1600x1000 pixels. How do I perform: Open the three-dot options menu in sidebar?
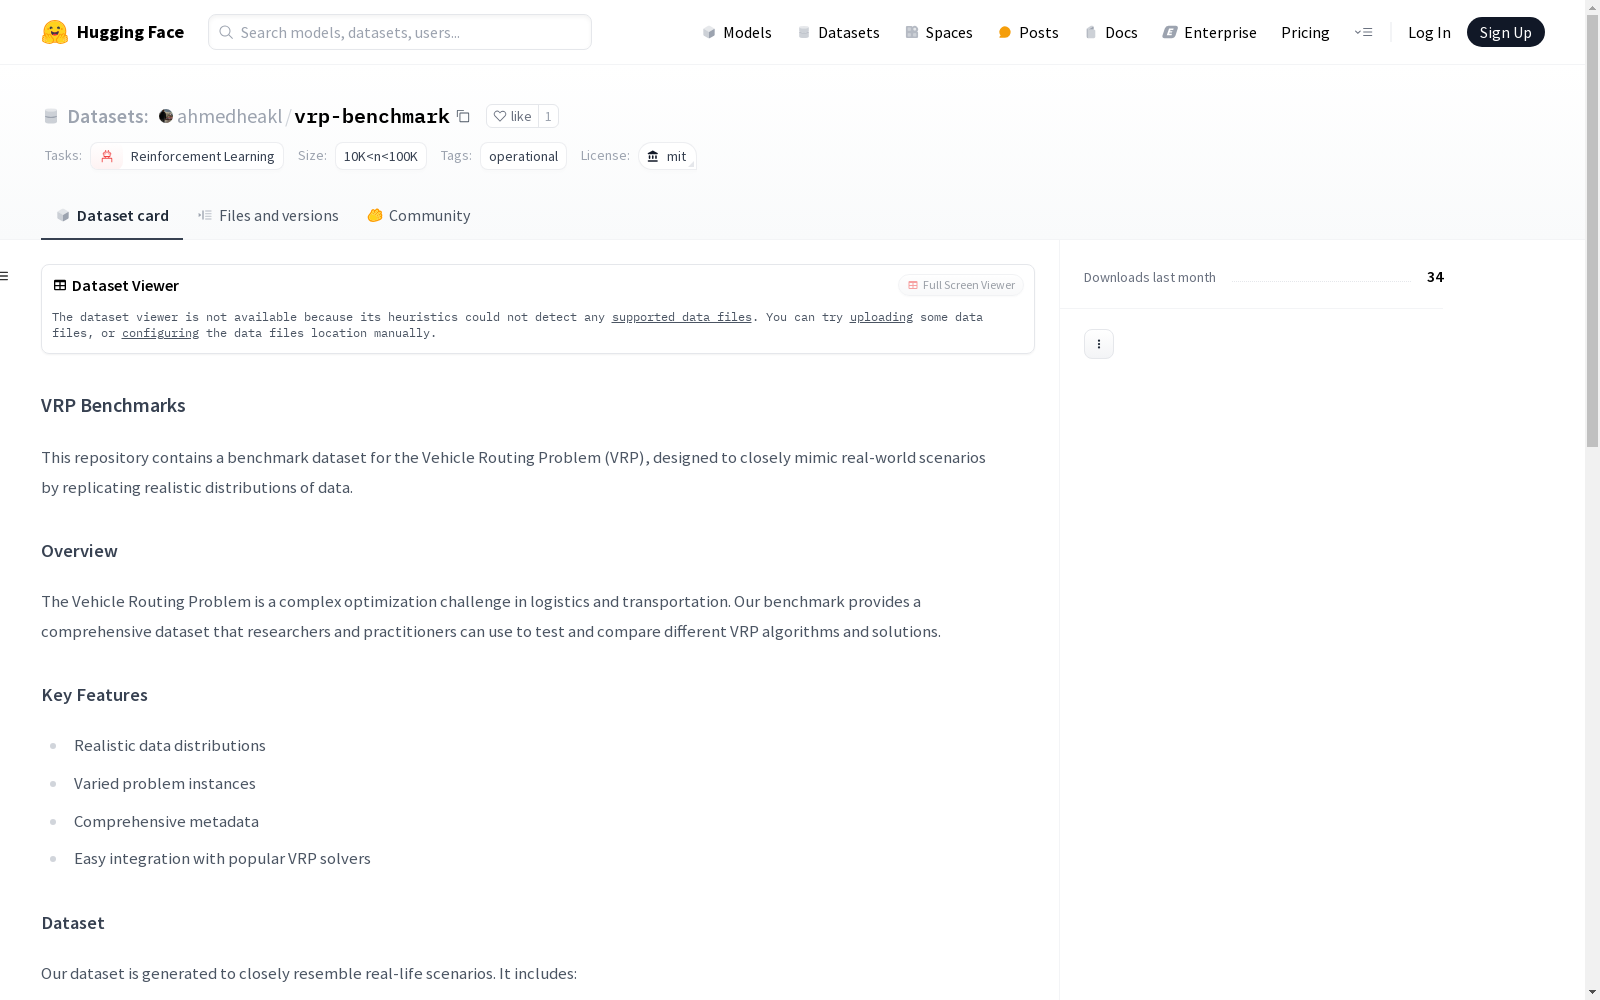pos(1099,344)
